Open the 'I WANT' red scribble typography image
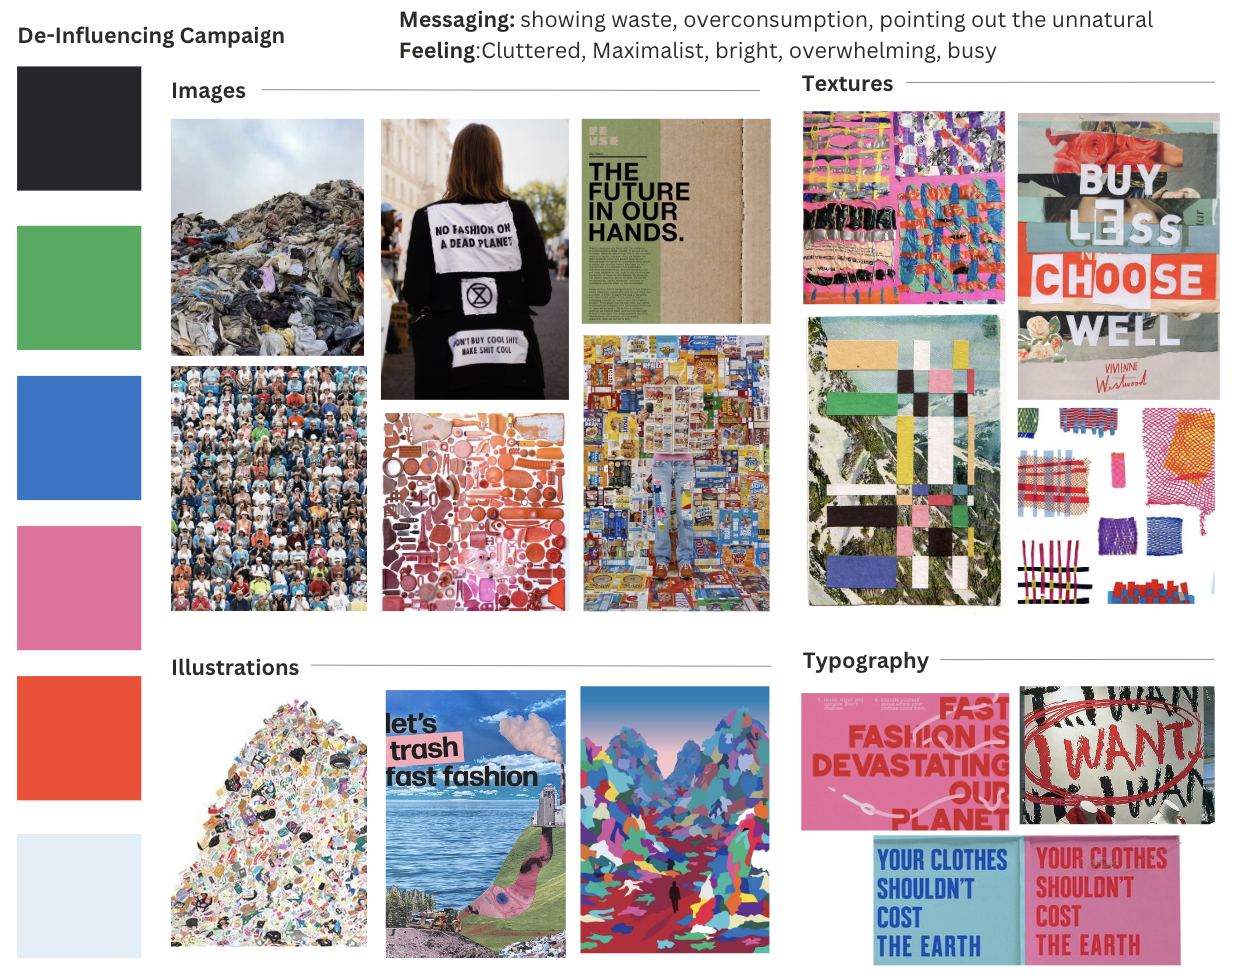The image size is (1242, 979). 1117,755
